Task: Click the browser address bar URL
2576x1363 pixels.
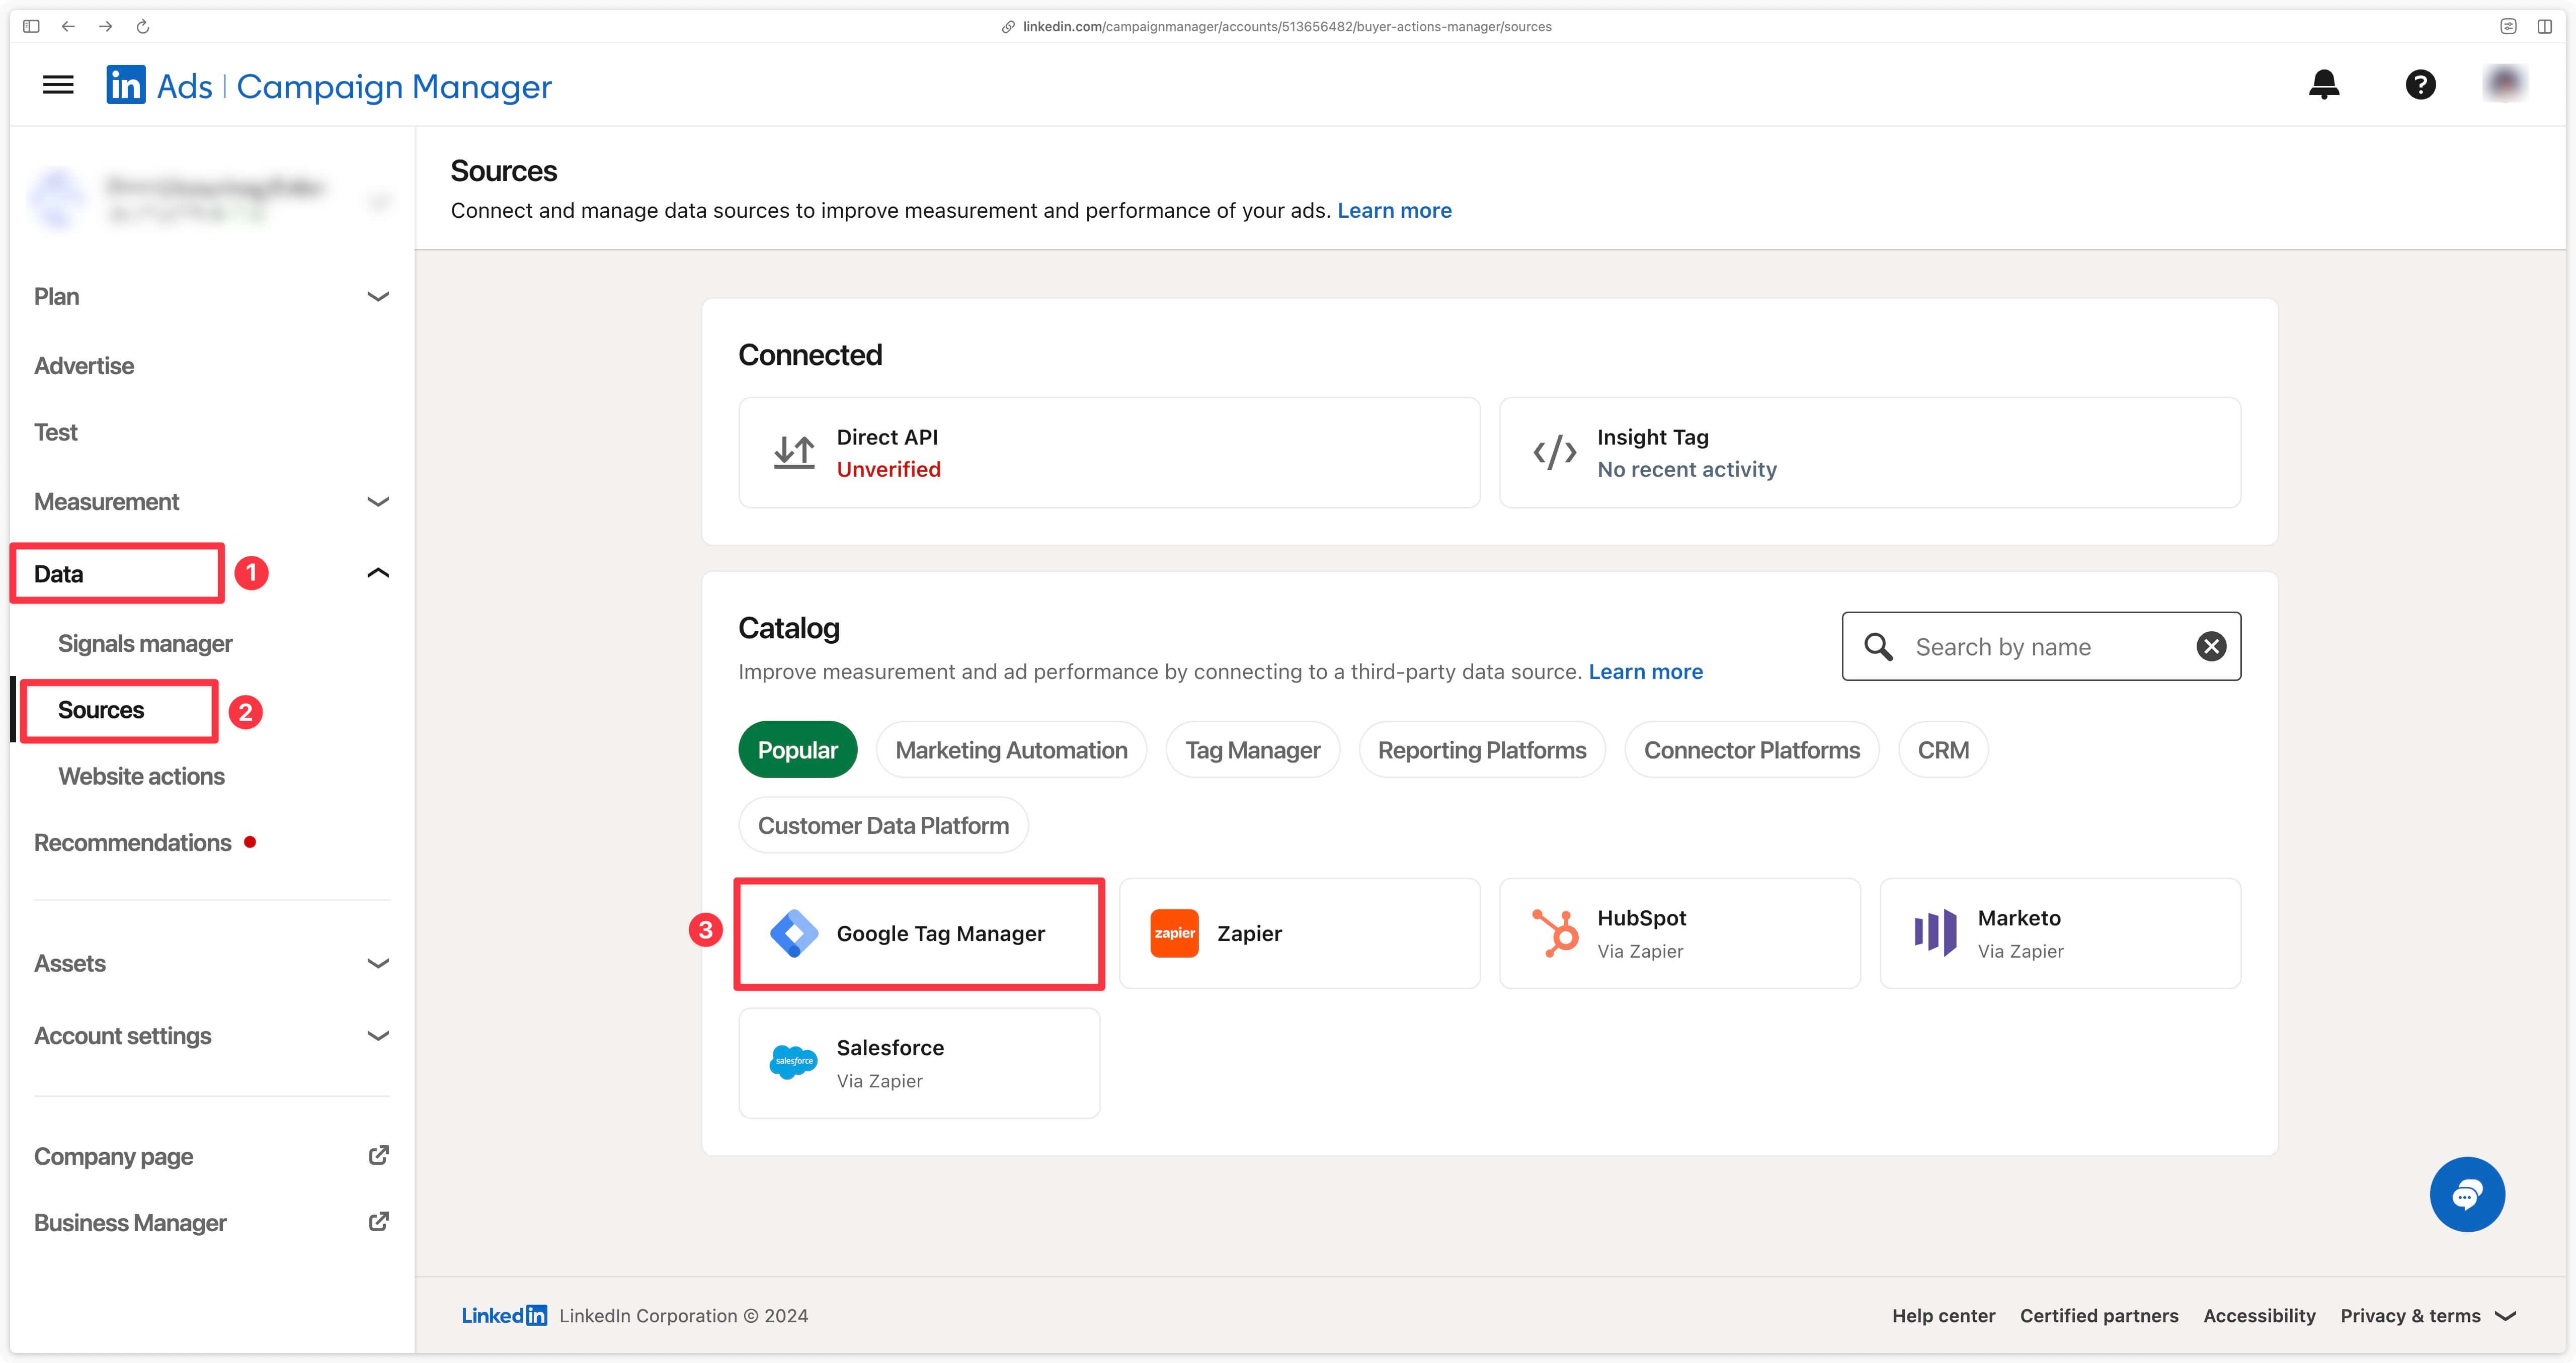Action: pyautogui.click(x=1287, y=27)
